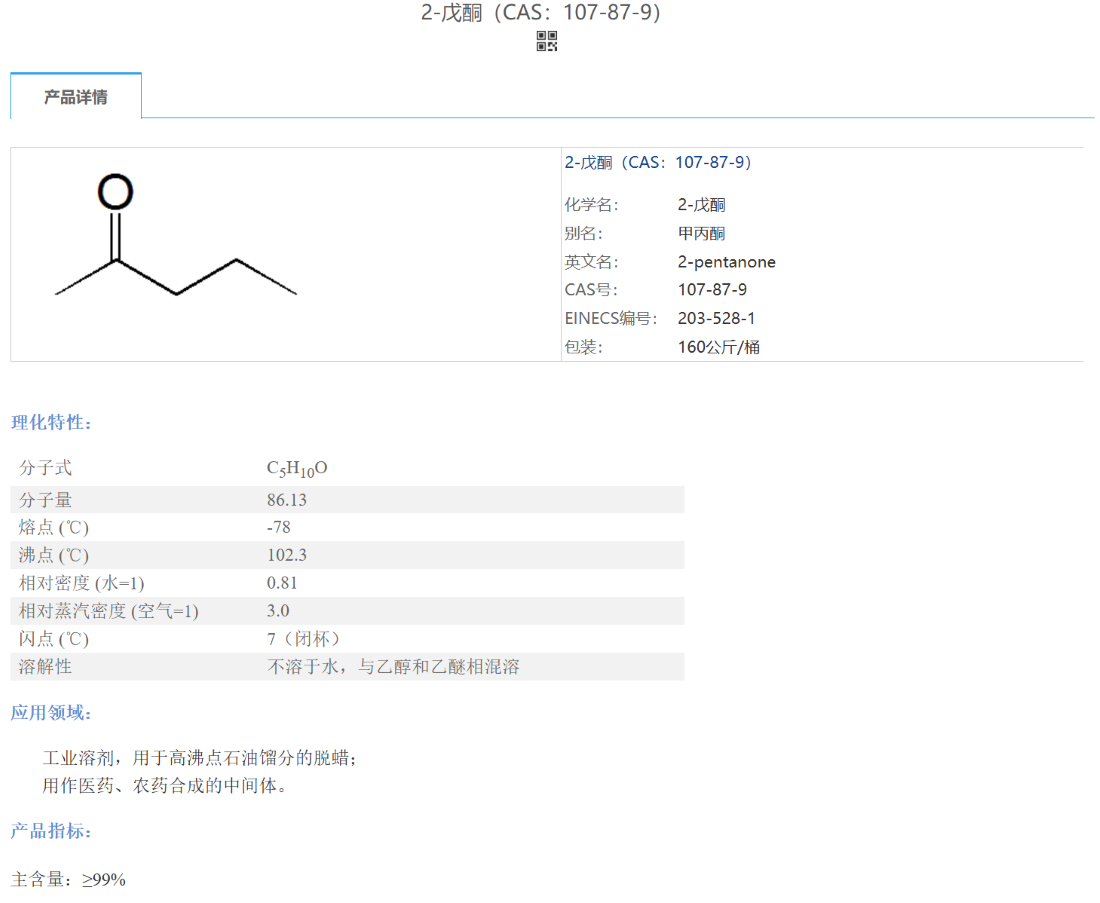This screenshot has height=903, width=1100.
Task: Select the molecular formula C5H10O
Action: [297, 469]
